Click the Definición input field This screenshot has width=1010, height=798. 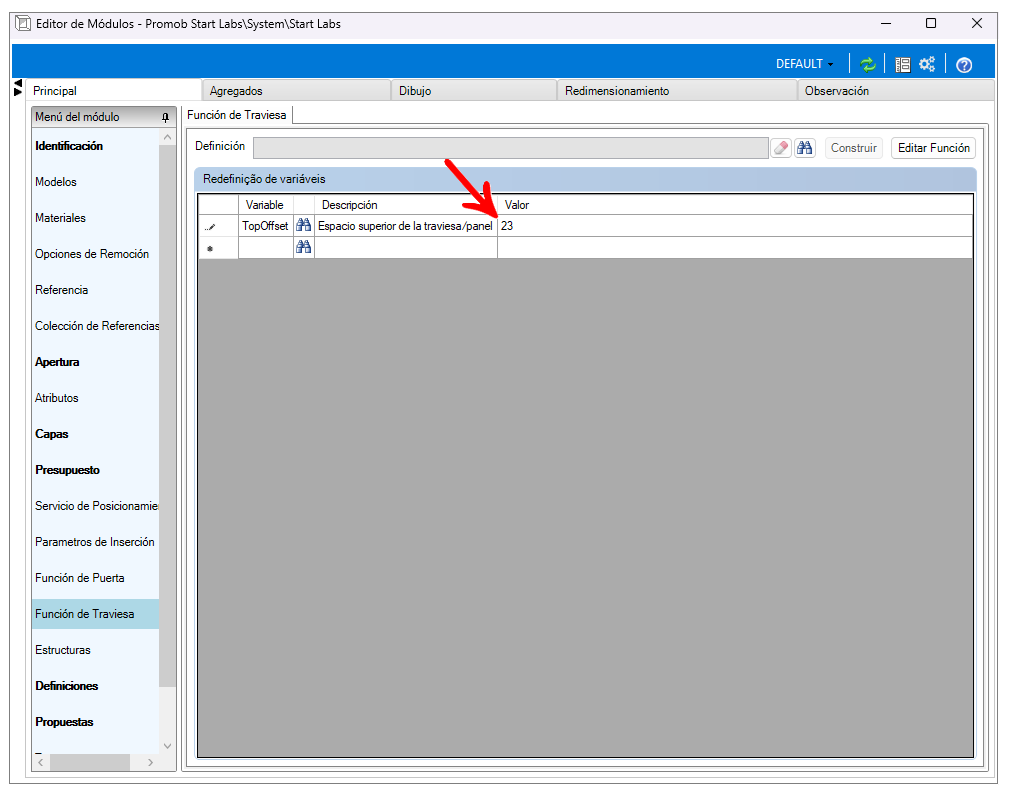511,147
